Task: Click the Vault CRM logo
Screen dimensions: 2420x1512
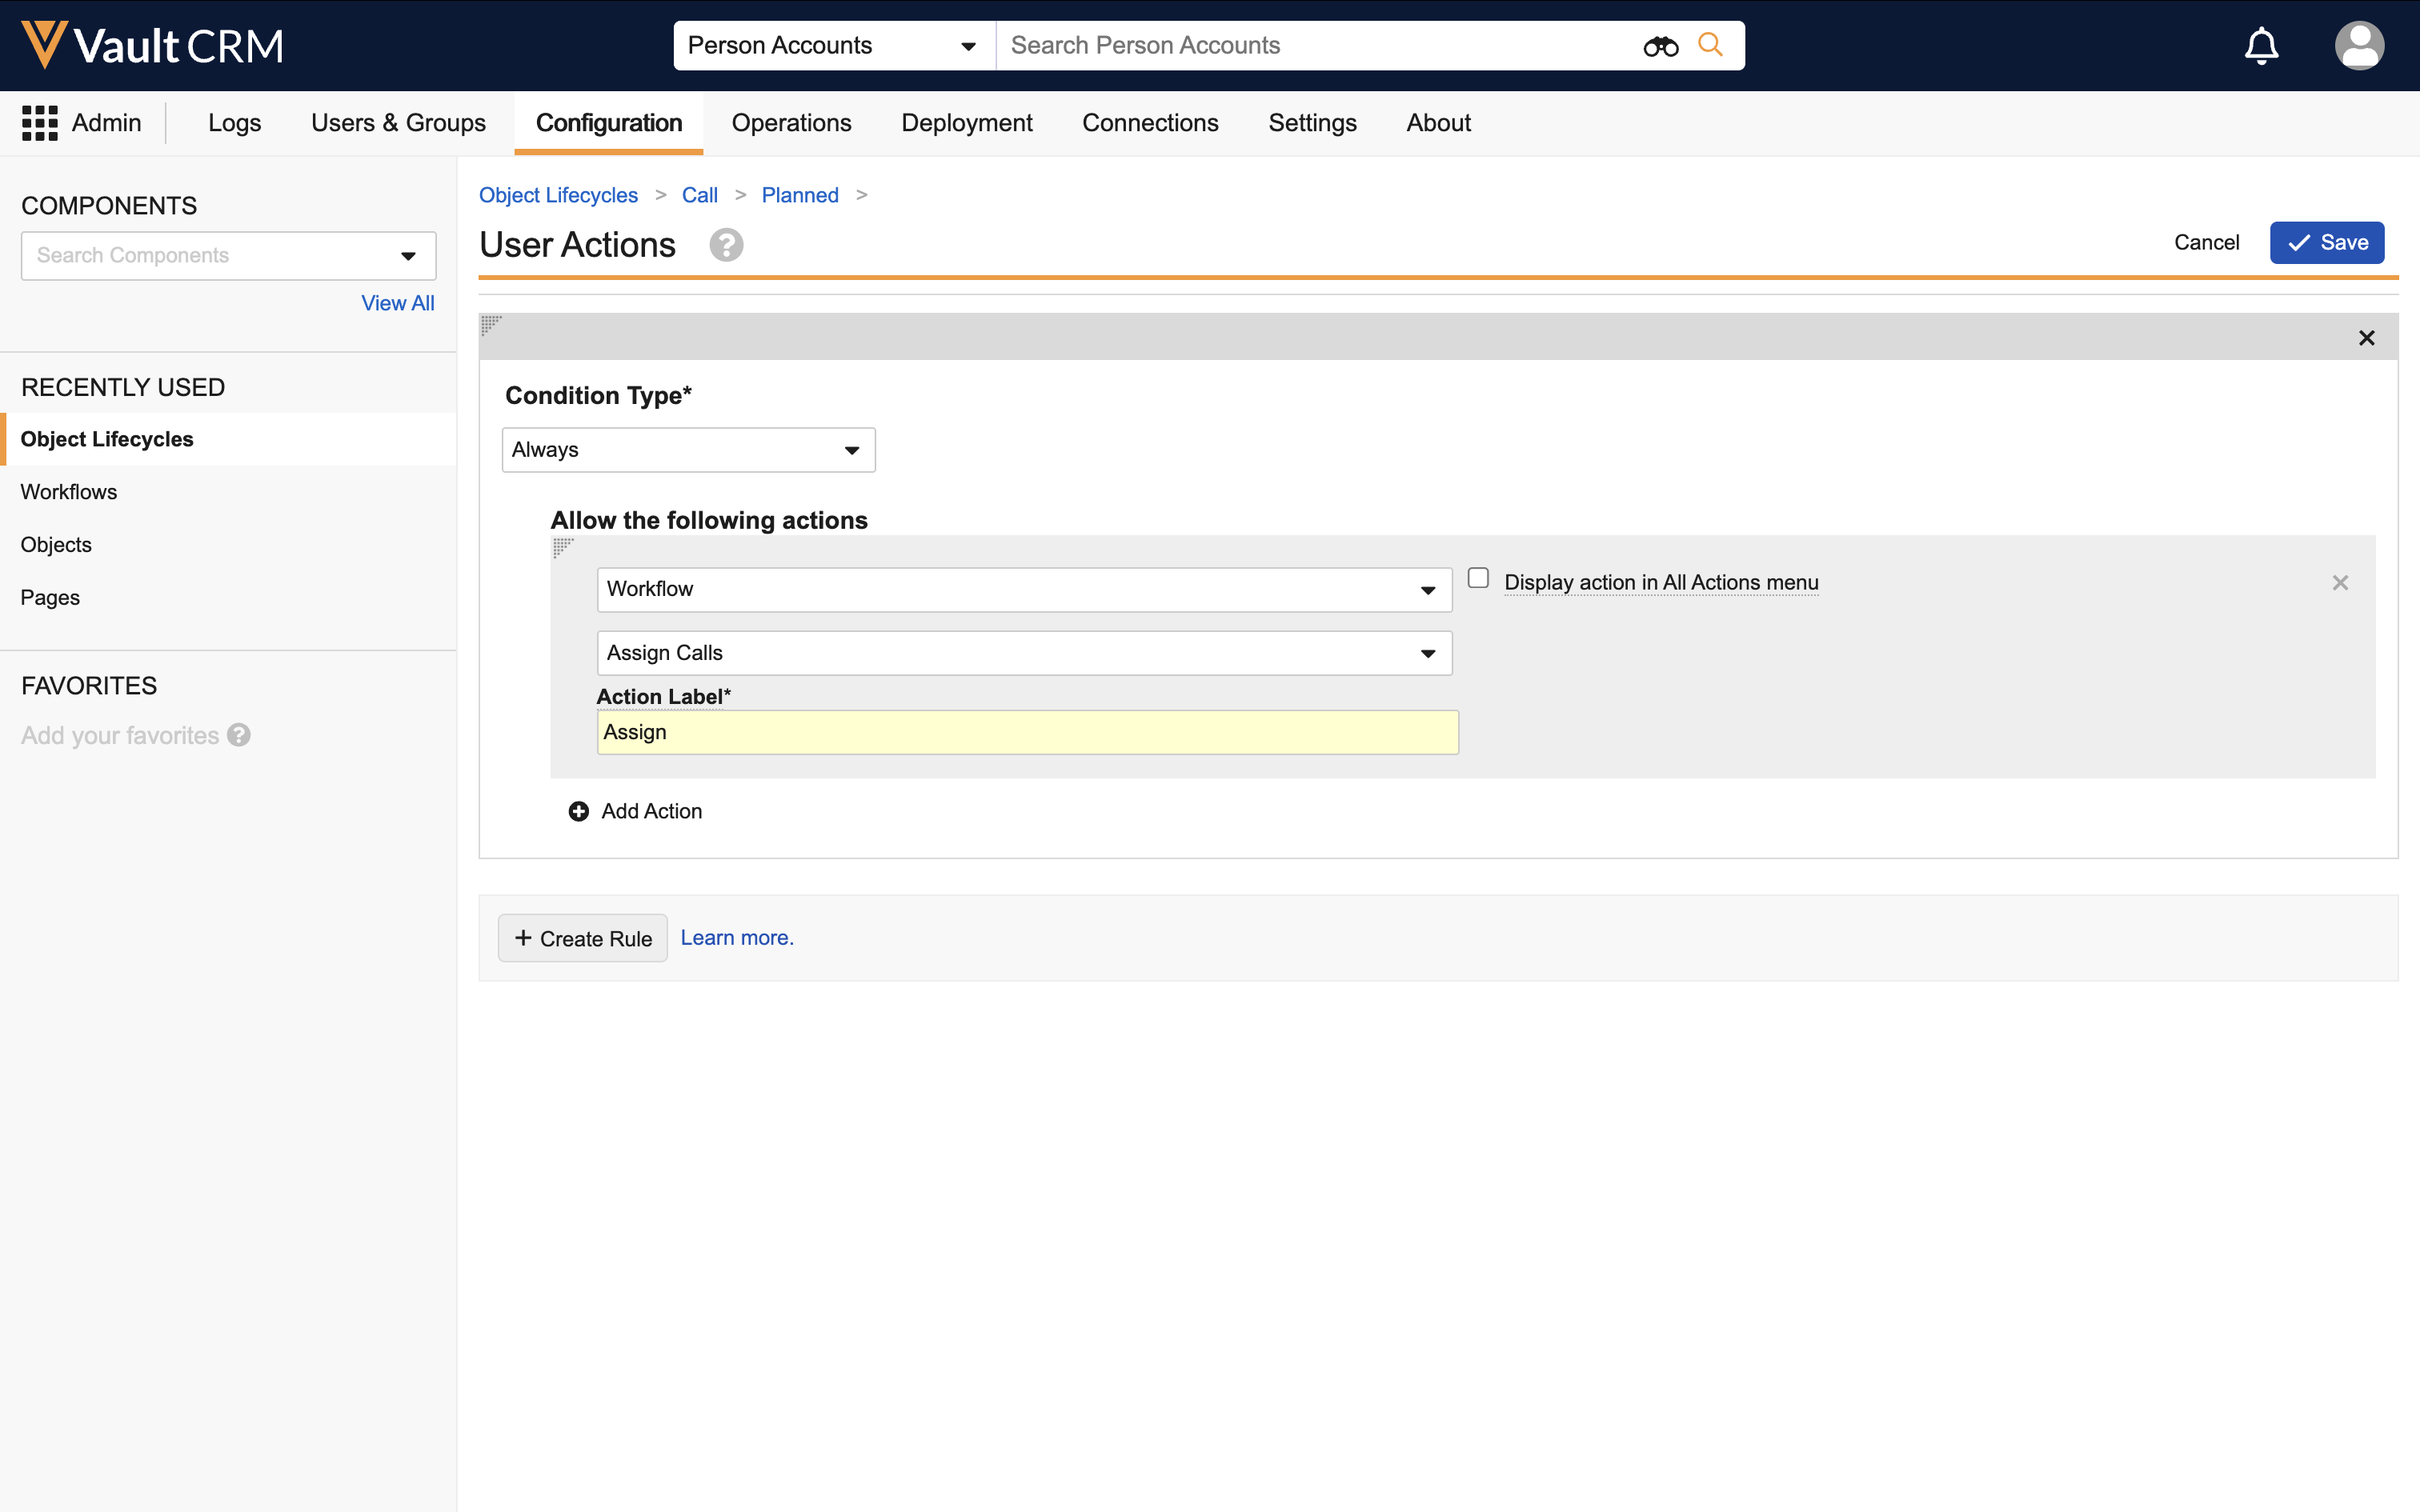Action: click(x=152, y=45)
